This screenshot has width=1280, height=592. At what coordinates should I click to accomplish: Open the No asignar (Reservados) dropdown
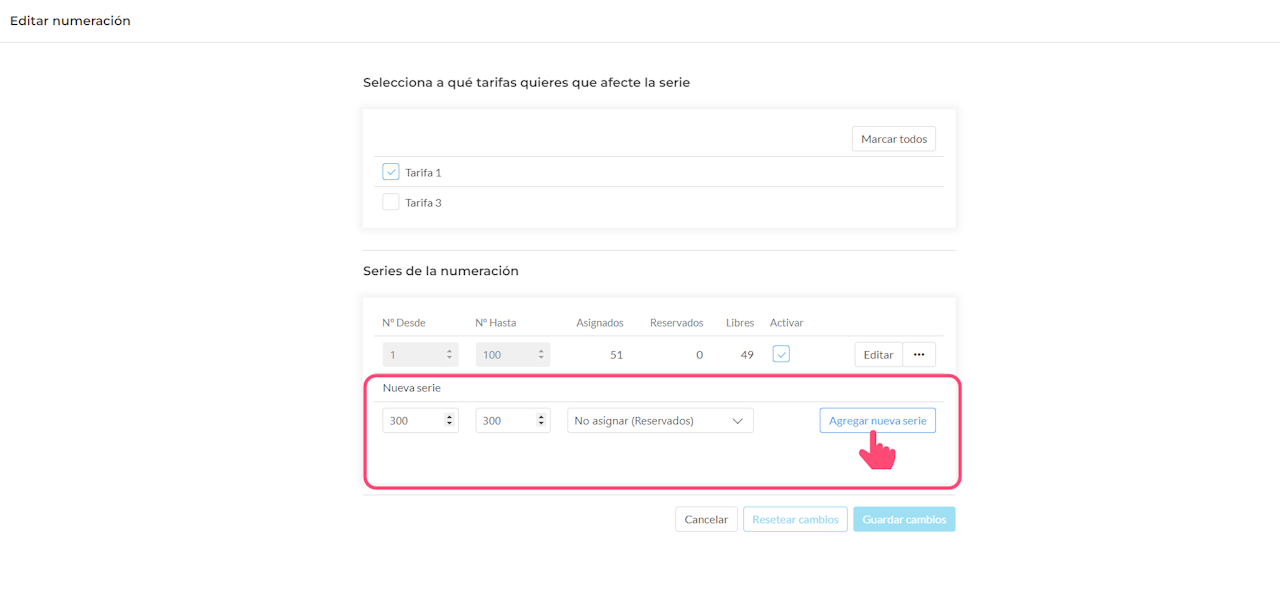[660, 421]
